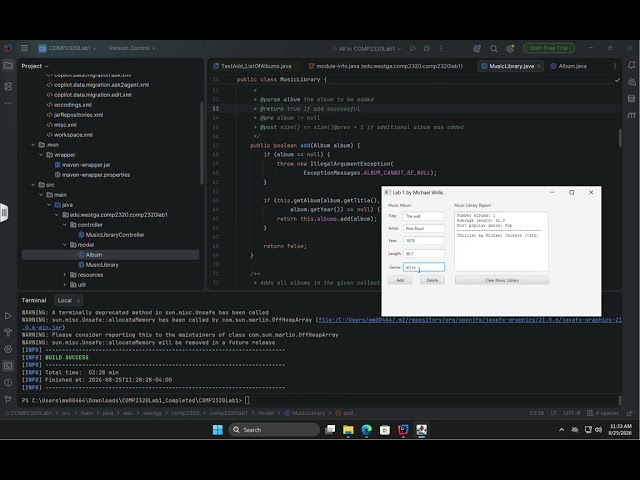The width and height of the screenshot is (640, 480).
Task: Switch to Album.java editor tab
Action: [x=568, y=66]
